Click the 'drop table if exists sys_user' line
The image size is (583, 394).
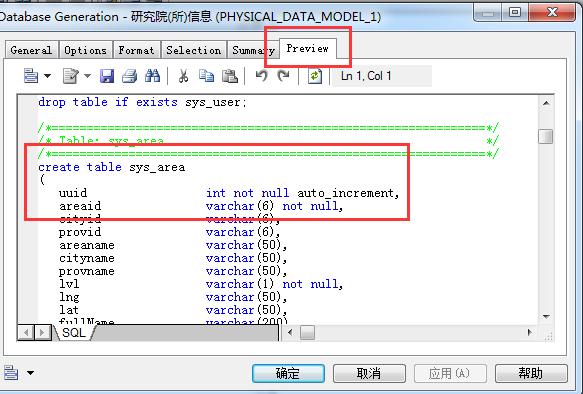coord(142,102)
